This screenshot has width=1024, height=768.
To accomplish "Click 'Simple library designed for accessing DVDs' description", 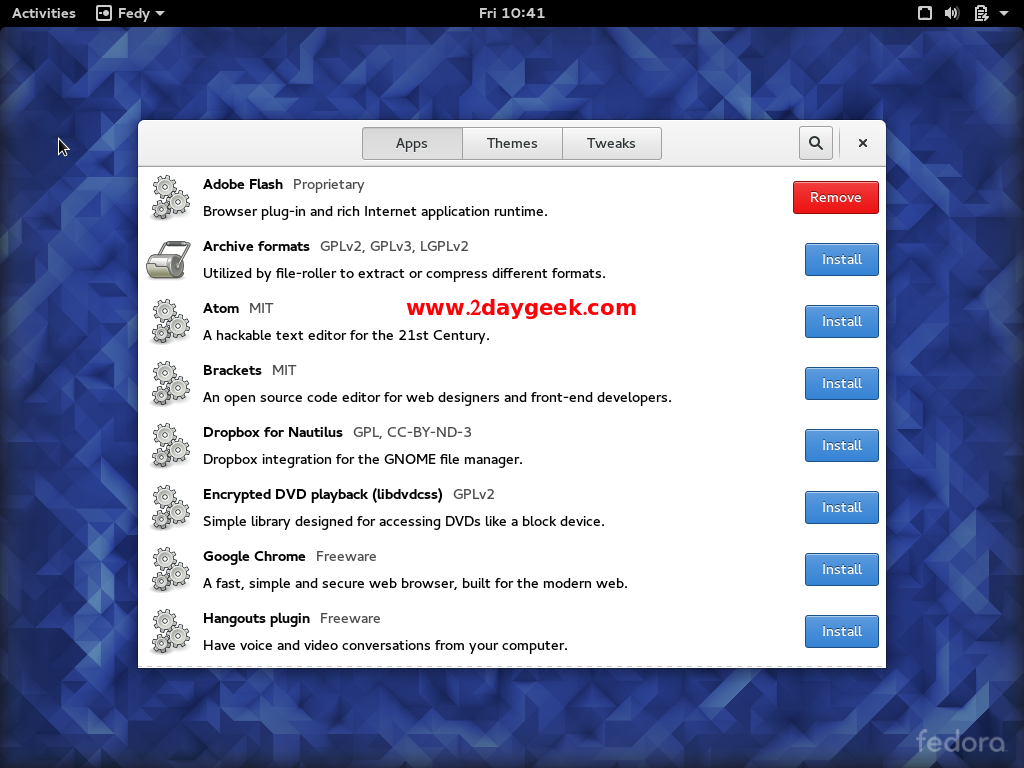I will 404,522.
